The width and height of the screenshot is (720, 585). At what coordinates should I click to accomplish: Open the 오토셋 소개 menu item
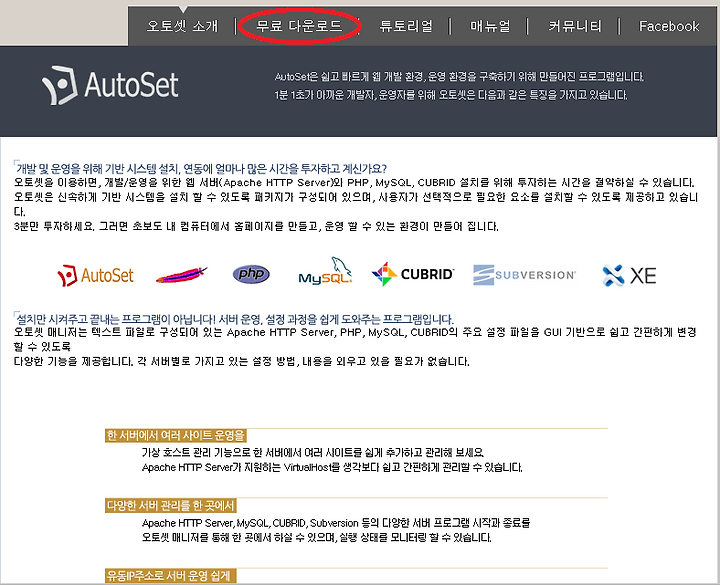point(182,26)
